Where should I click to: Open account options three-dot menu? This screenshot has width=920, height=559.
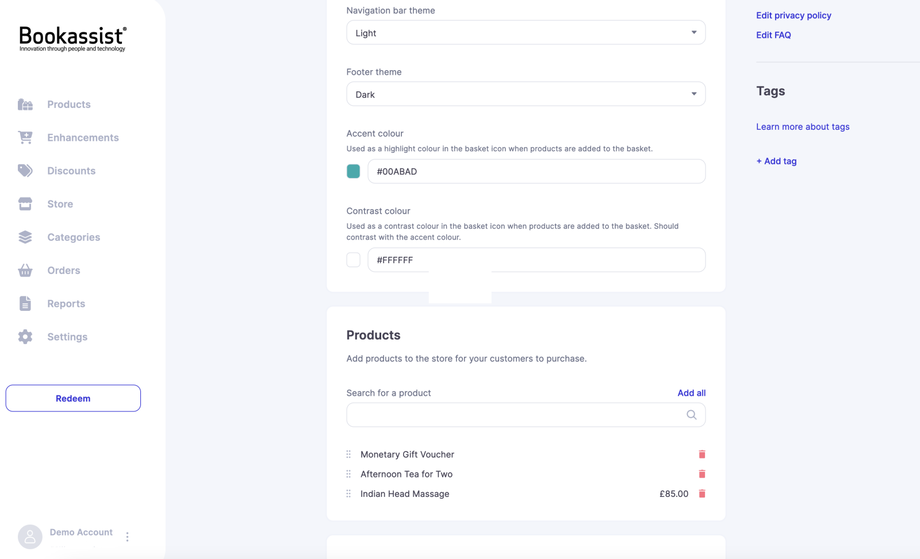pos(127,537)
